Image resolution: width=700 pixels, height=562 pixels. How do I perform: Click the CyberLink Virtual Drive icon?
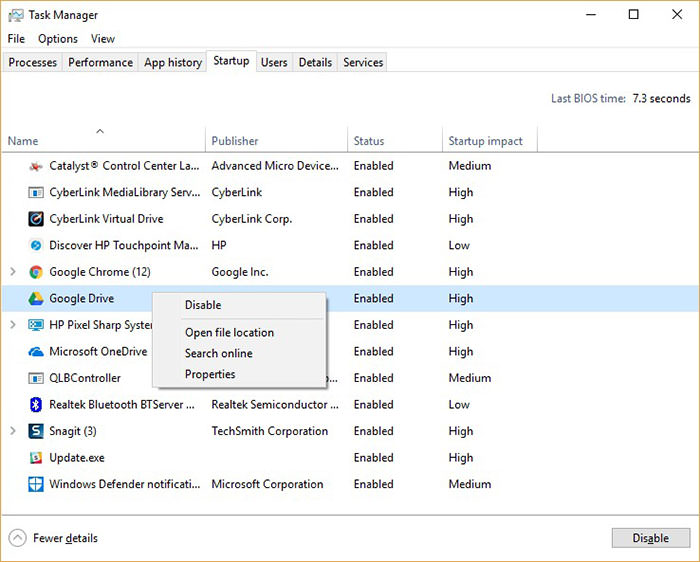pyautogui.click(x=36, y=219)
